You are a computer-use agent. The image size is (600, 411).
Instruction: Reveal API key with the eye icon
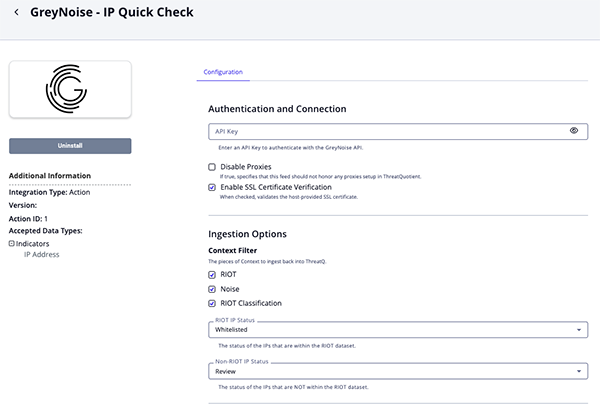[574, 131]
